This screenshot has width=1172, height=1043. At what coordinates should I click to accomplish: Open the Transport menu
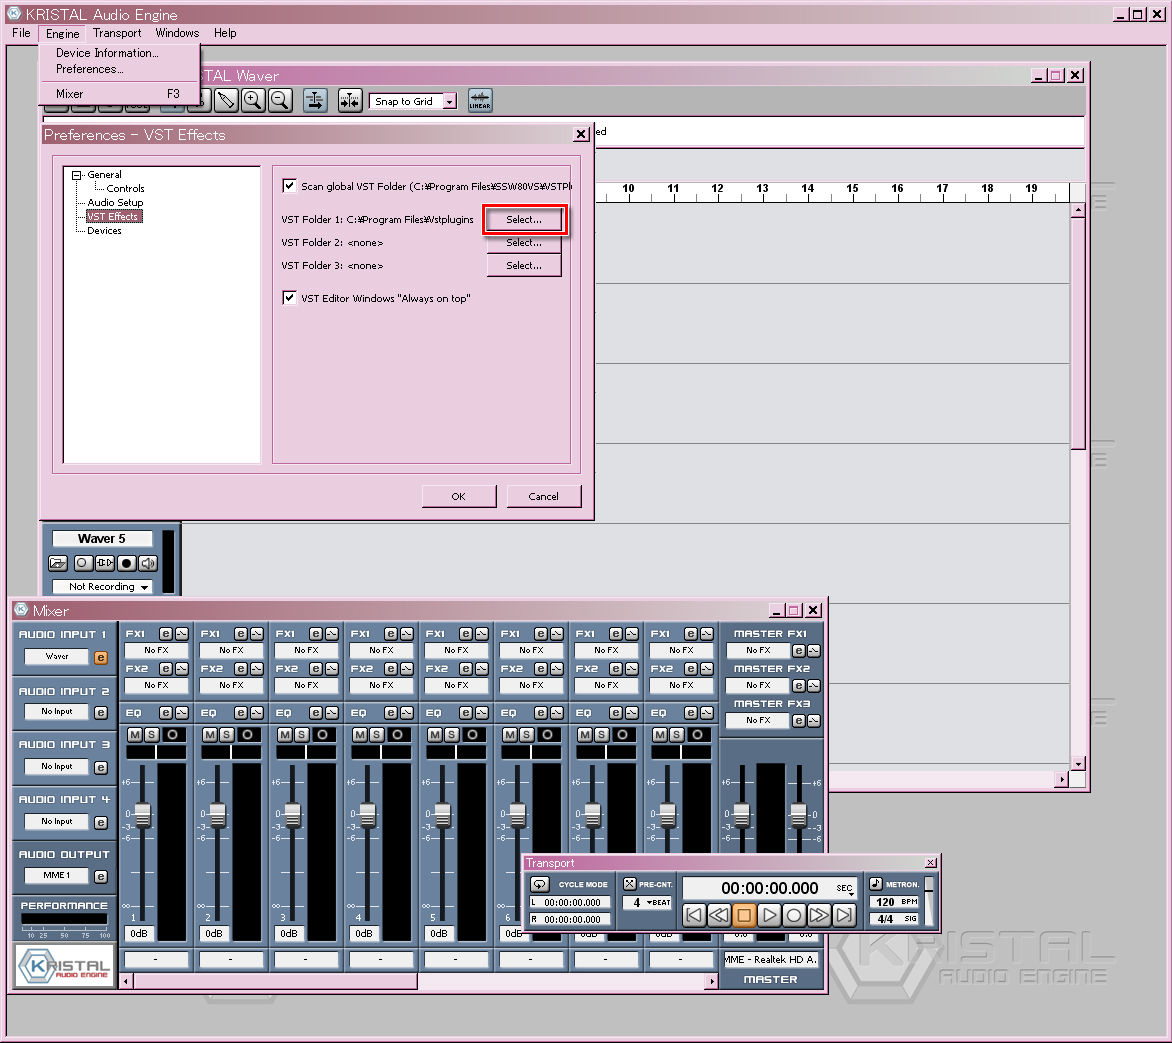117,33
